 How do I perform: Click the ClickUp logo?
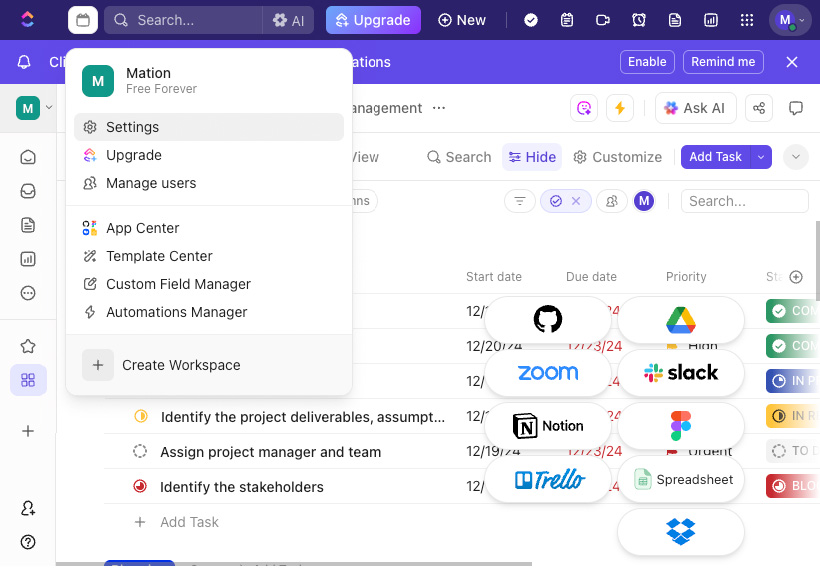click(x=27, y=20)
